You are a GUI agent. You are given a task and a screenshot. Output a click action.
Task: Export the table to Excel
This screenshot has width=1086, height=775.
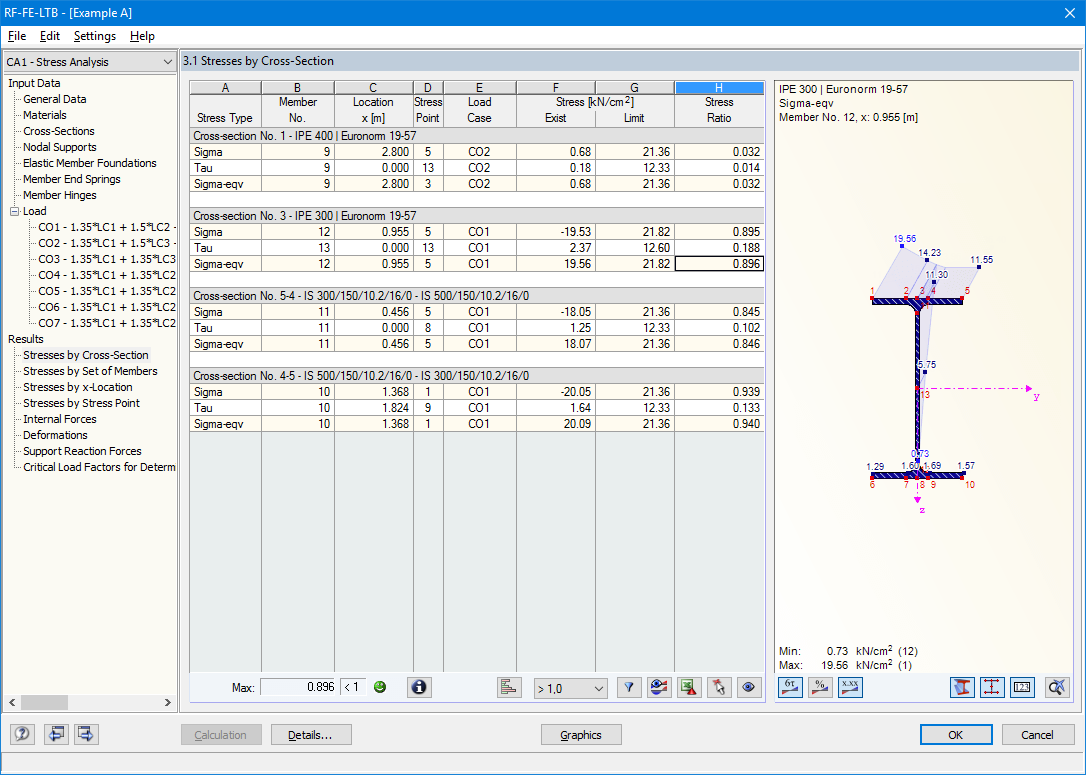point(689,688)
